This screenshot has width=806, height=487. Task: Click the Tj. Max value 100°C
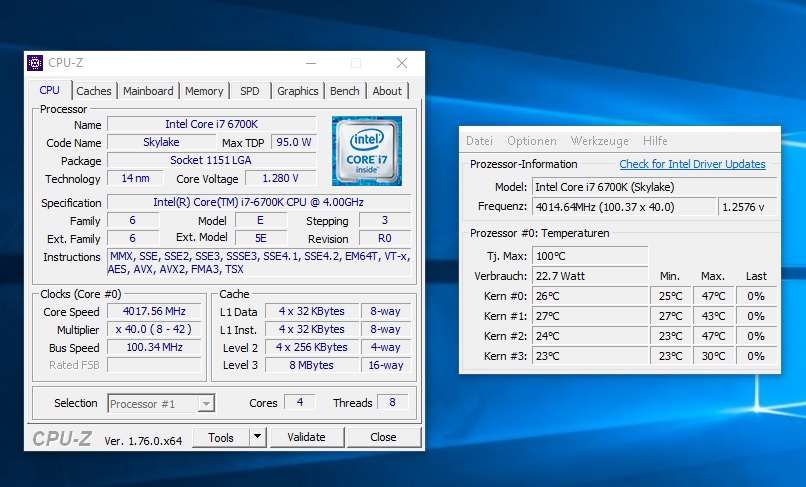590,256
